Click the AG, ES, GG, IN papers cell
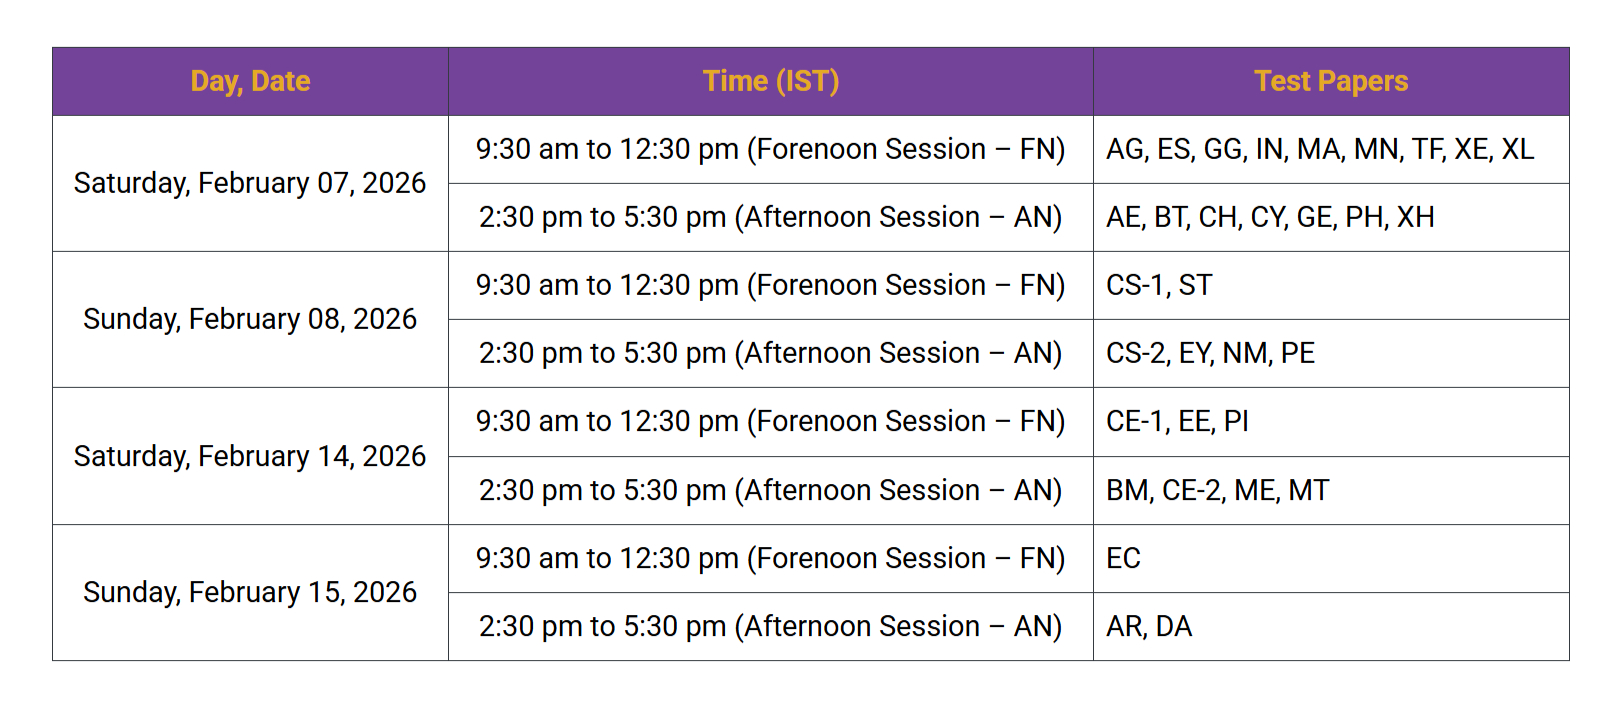1624x705 pixels. click(1319, 149)
